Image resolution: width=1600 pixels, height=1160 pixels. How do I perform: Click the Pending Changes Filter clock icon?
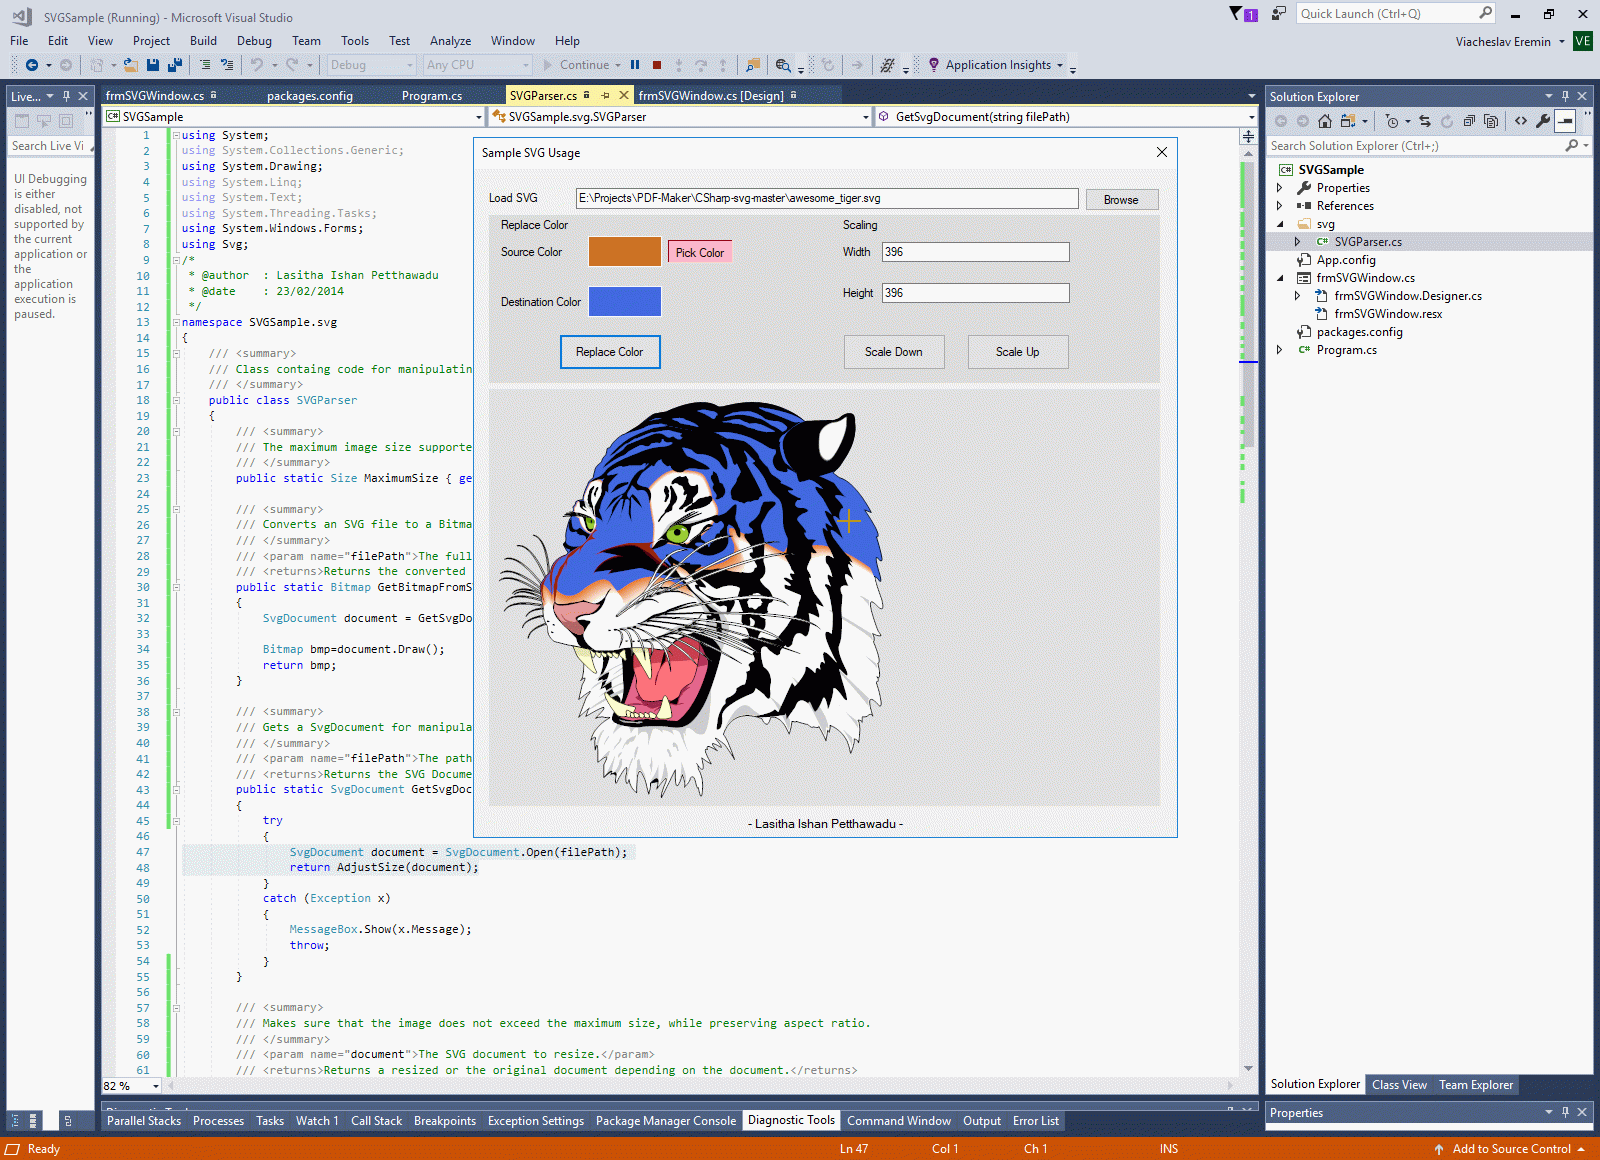1392,121
